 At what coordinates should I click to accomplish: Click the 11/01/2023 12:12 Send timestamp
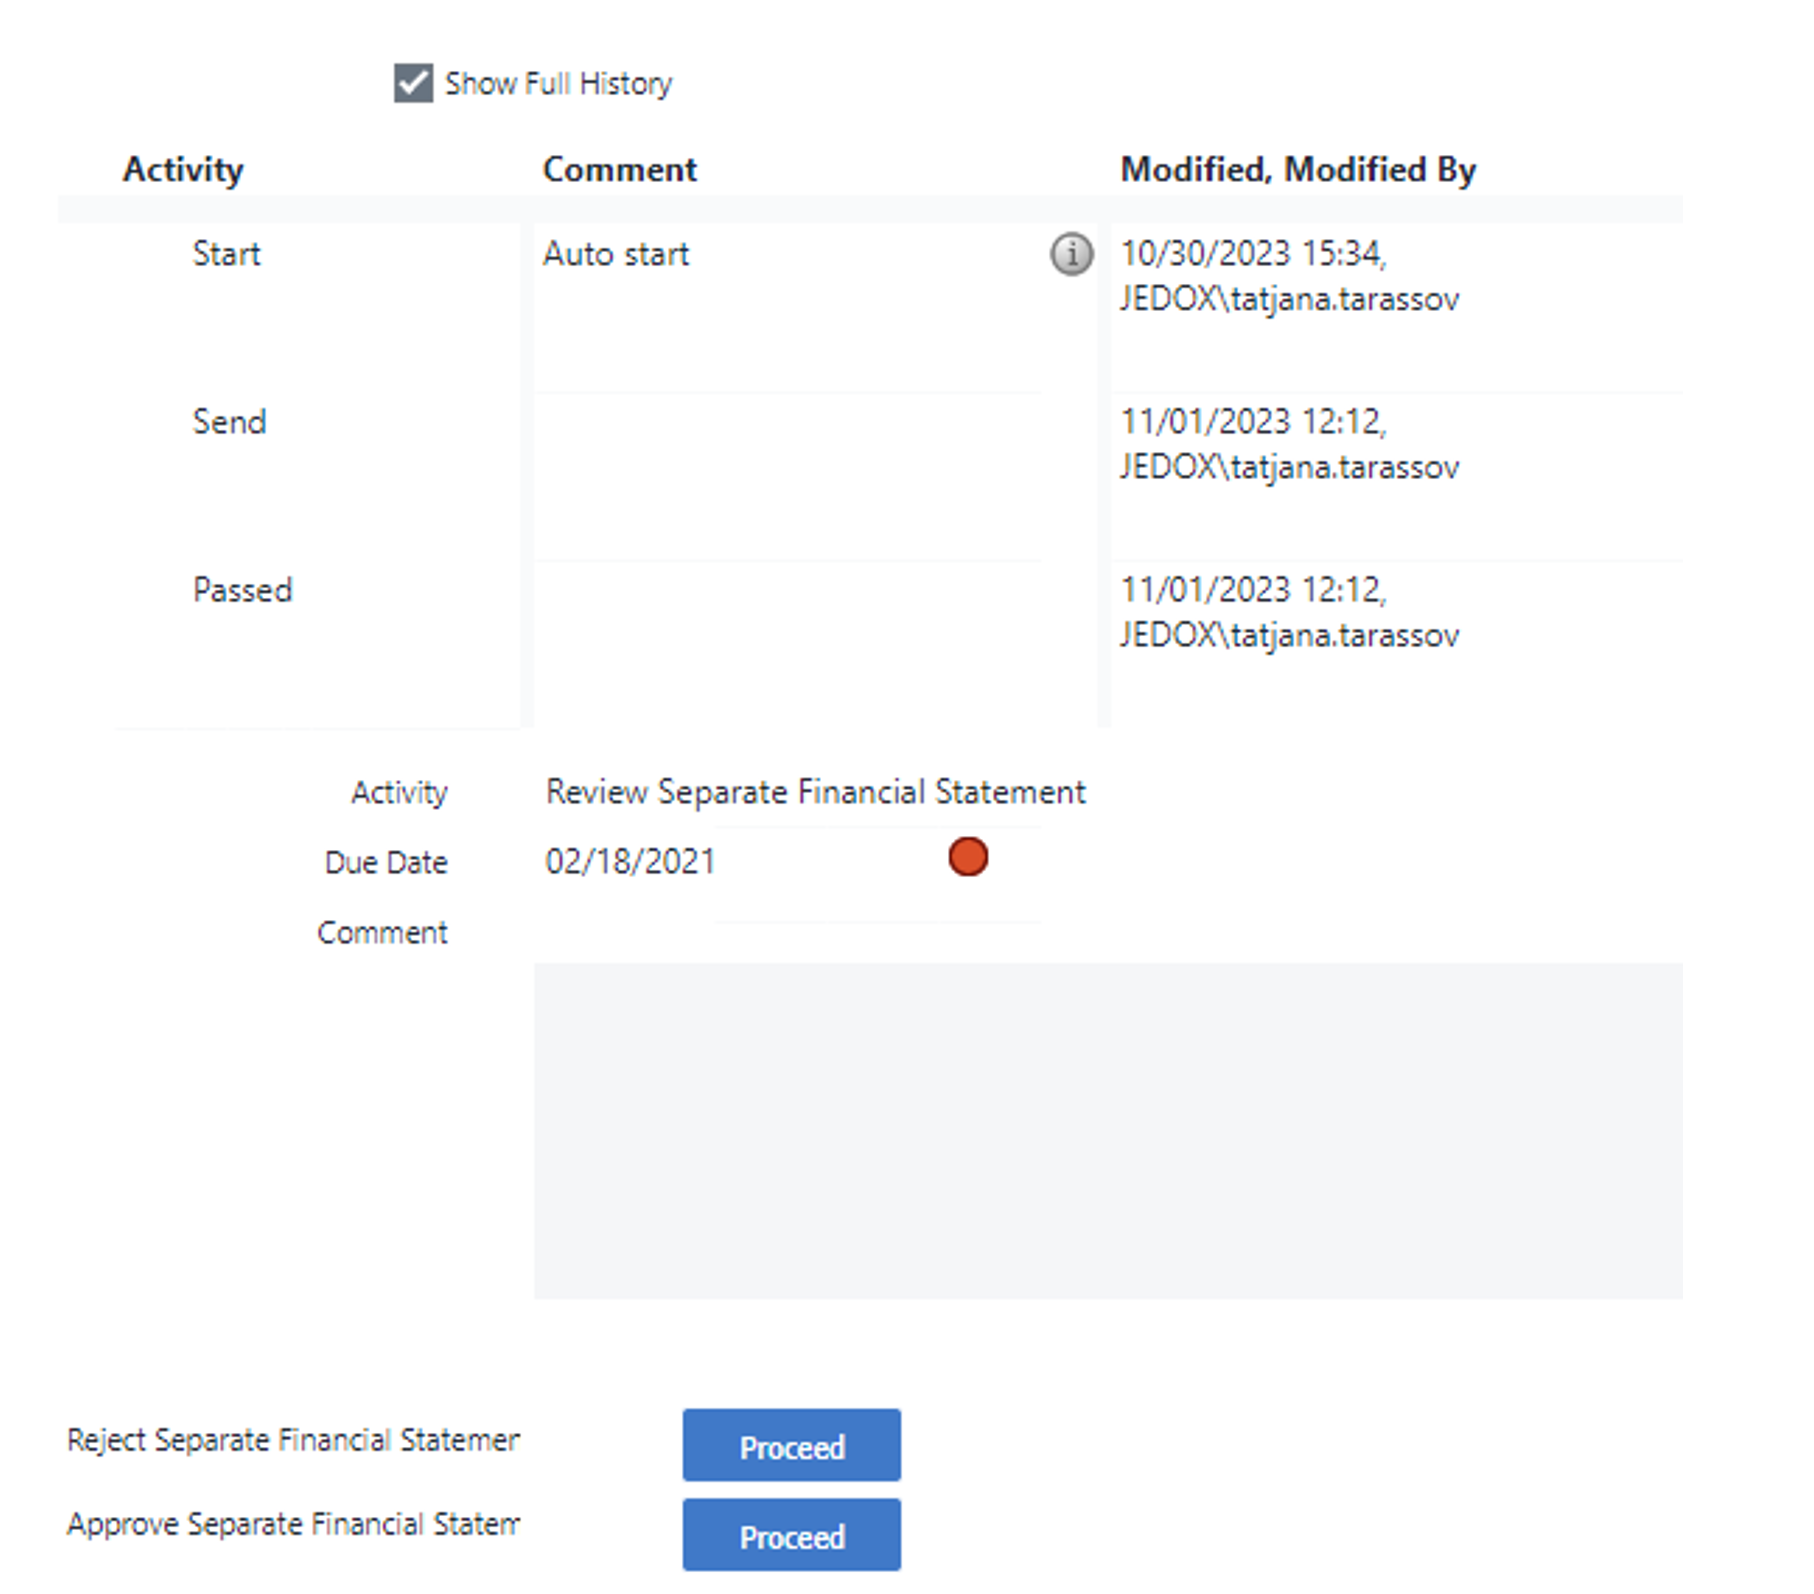(x=1254, y=422)
